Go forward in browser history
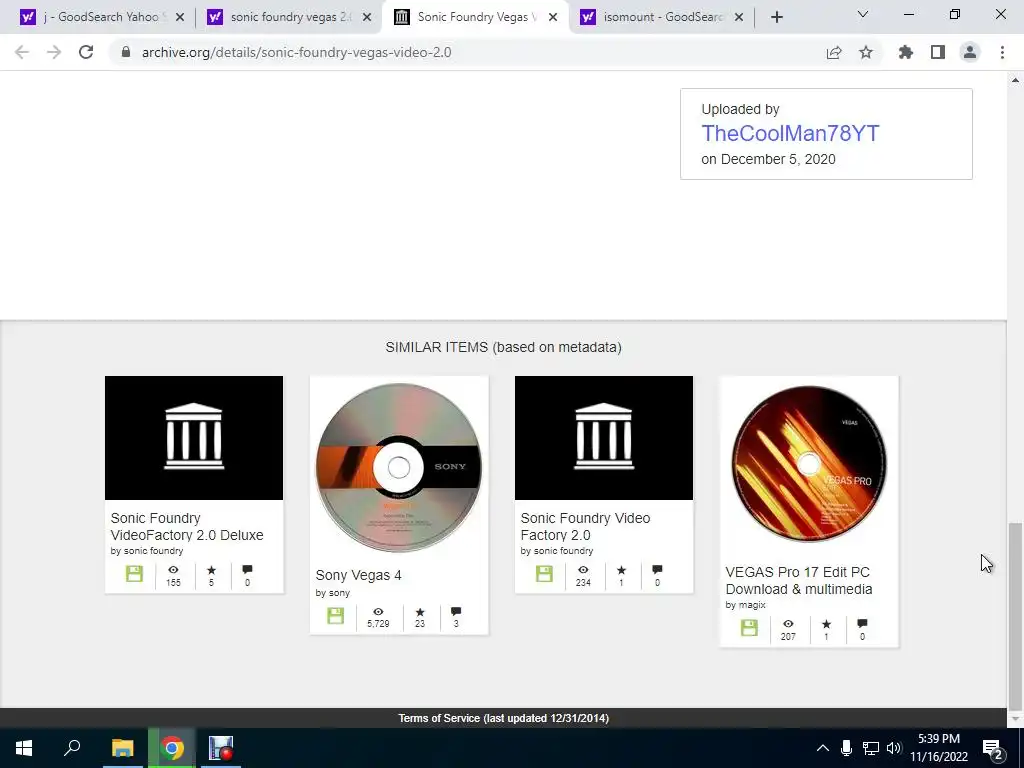The width and height of the screenshot is (1024, 768). [x=54, y=52]
